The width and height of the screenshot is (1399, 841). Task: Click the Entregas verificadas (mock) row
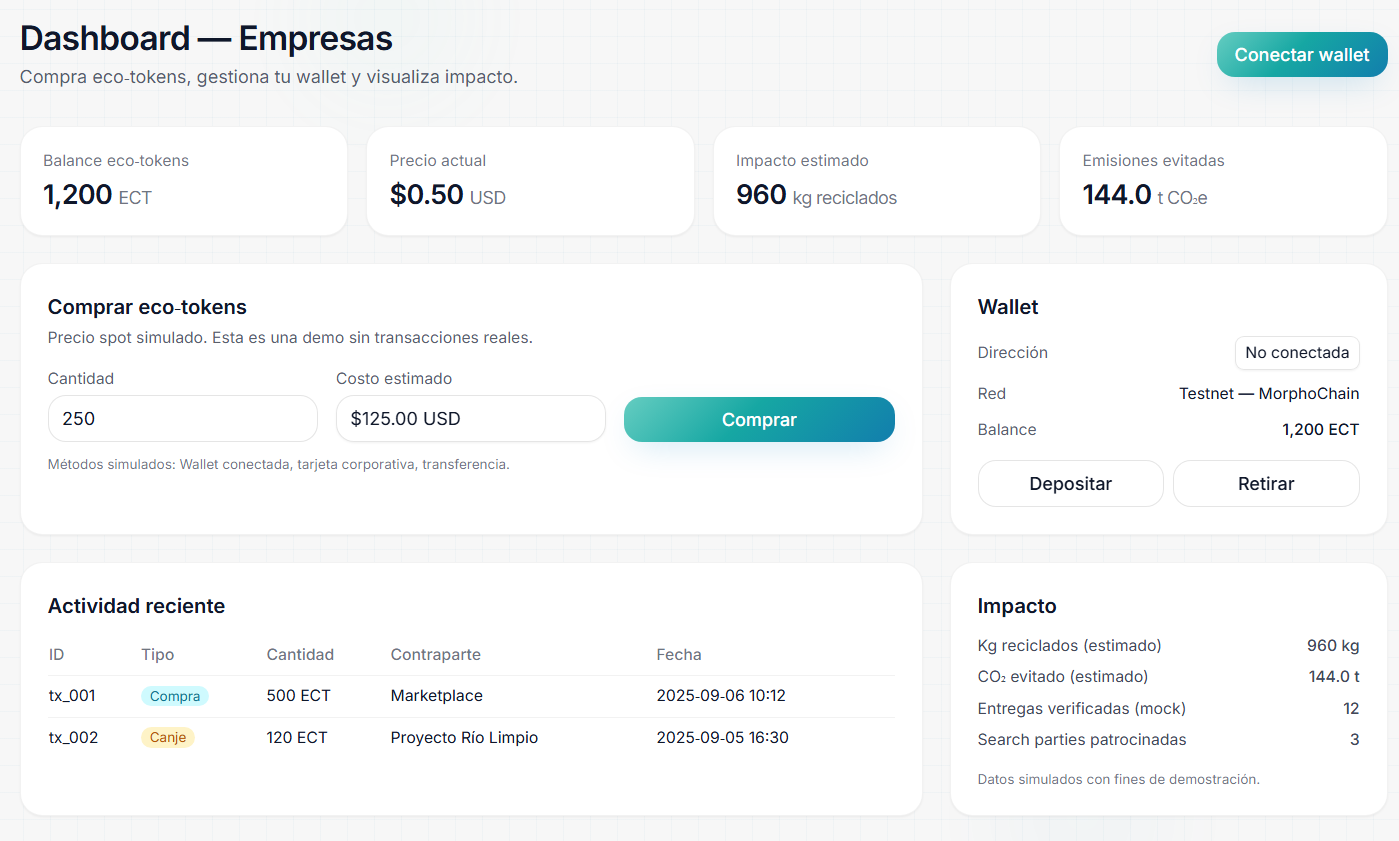pyautogui.click(x=1168, y=709)
